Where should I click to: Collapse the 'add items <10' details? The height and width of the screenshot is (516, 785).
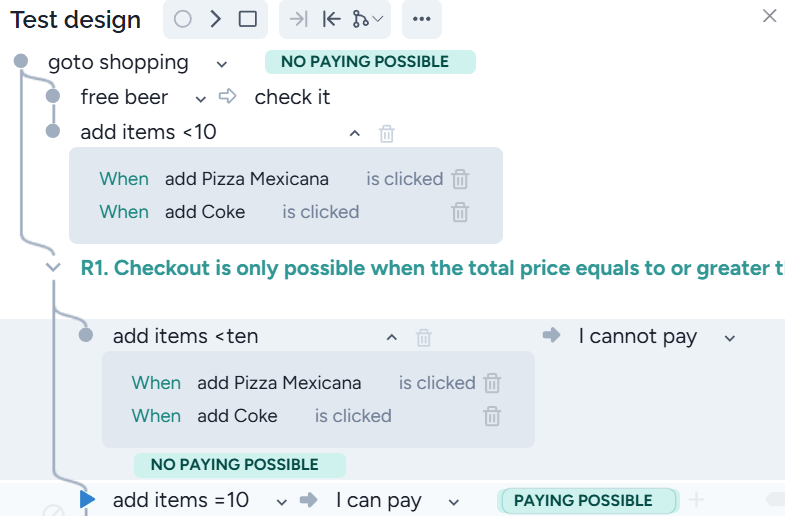point(354,133)
